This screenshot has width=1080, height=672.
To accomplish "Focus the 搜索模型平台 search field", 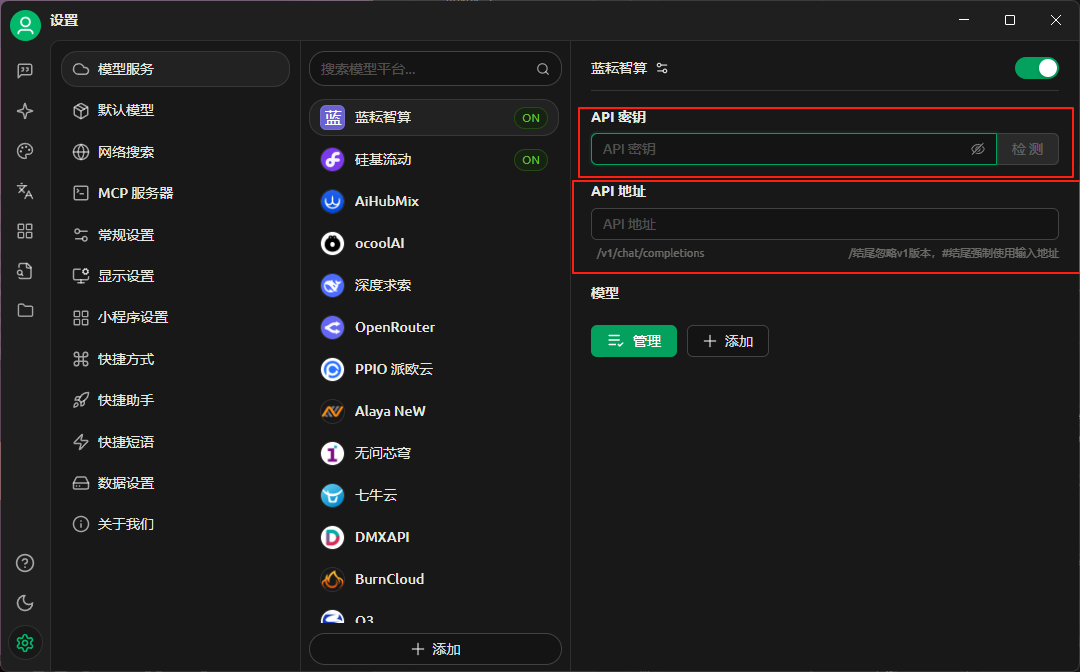I will (x=435, y=69).
